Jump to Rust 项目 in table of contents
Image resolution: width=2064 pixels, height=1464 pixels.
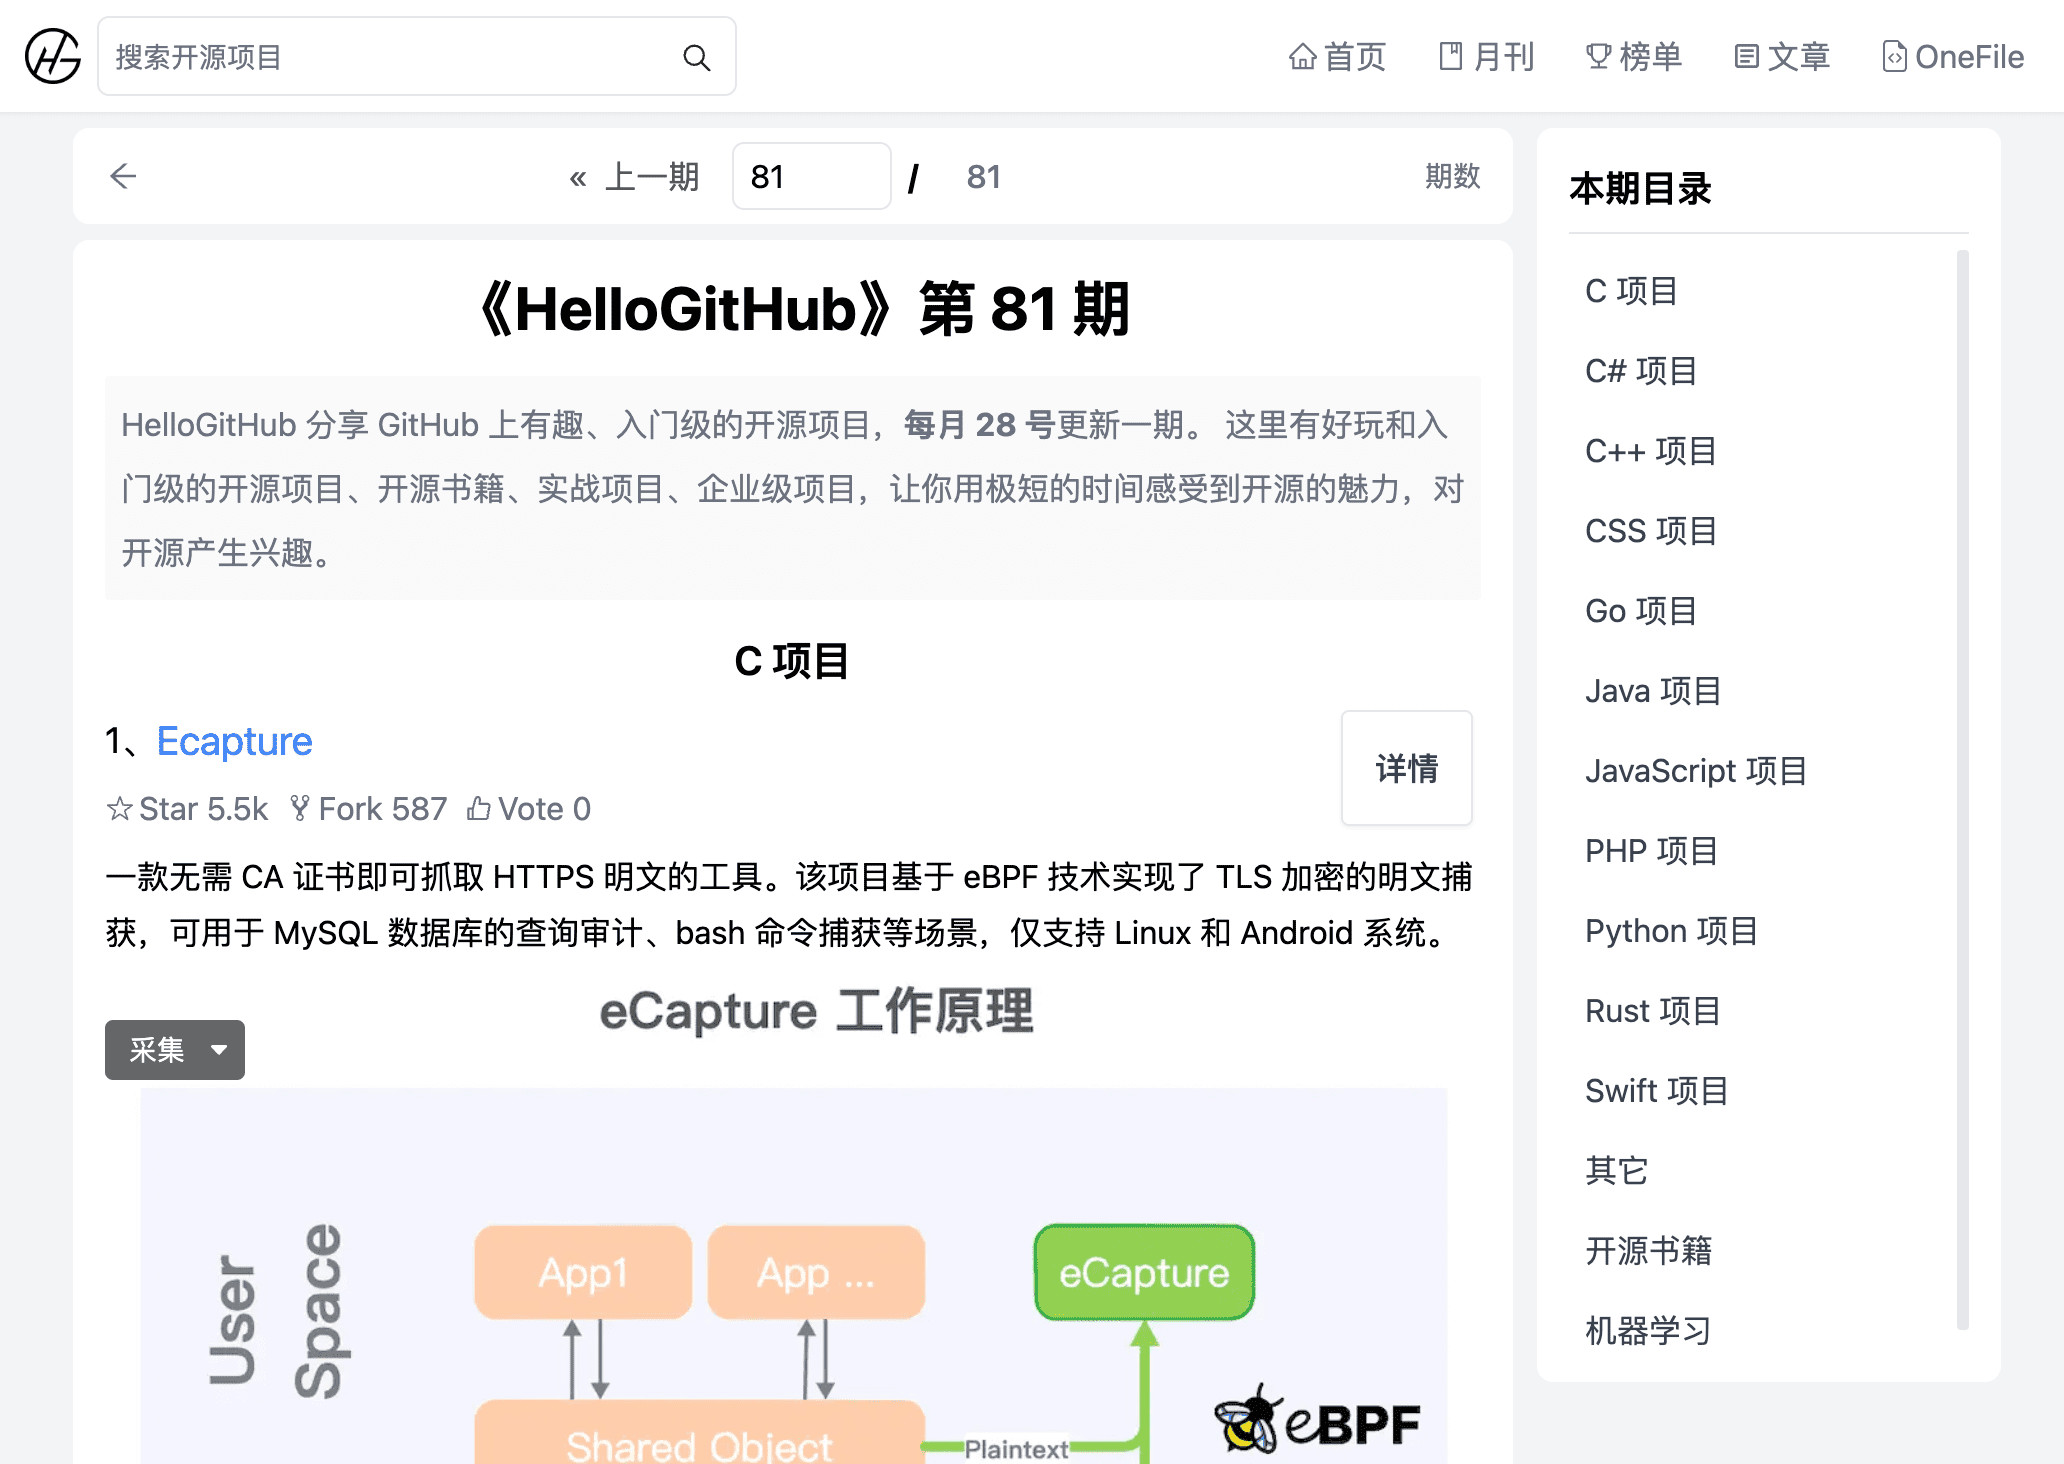1653,1011
